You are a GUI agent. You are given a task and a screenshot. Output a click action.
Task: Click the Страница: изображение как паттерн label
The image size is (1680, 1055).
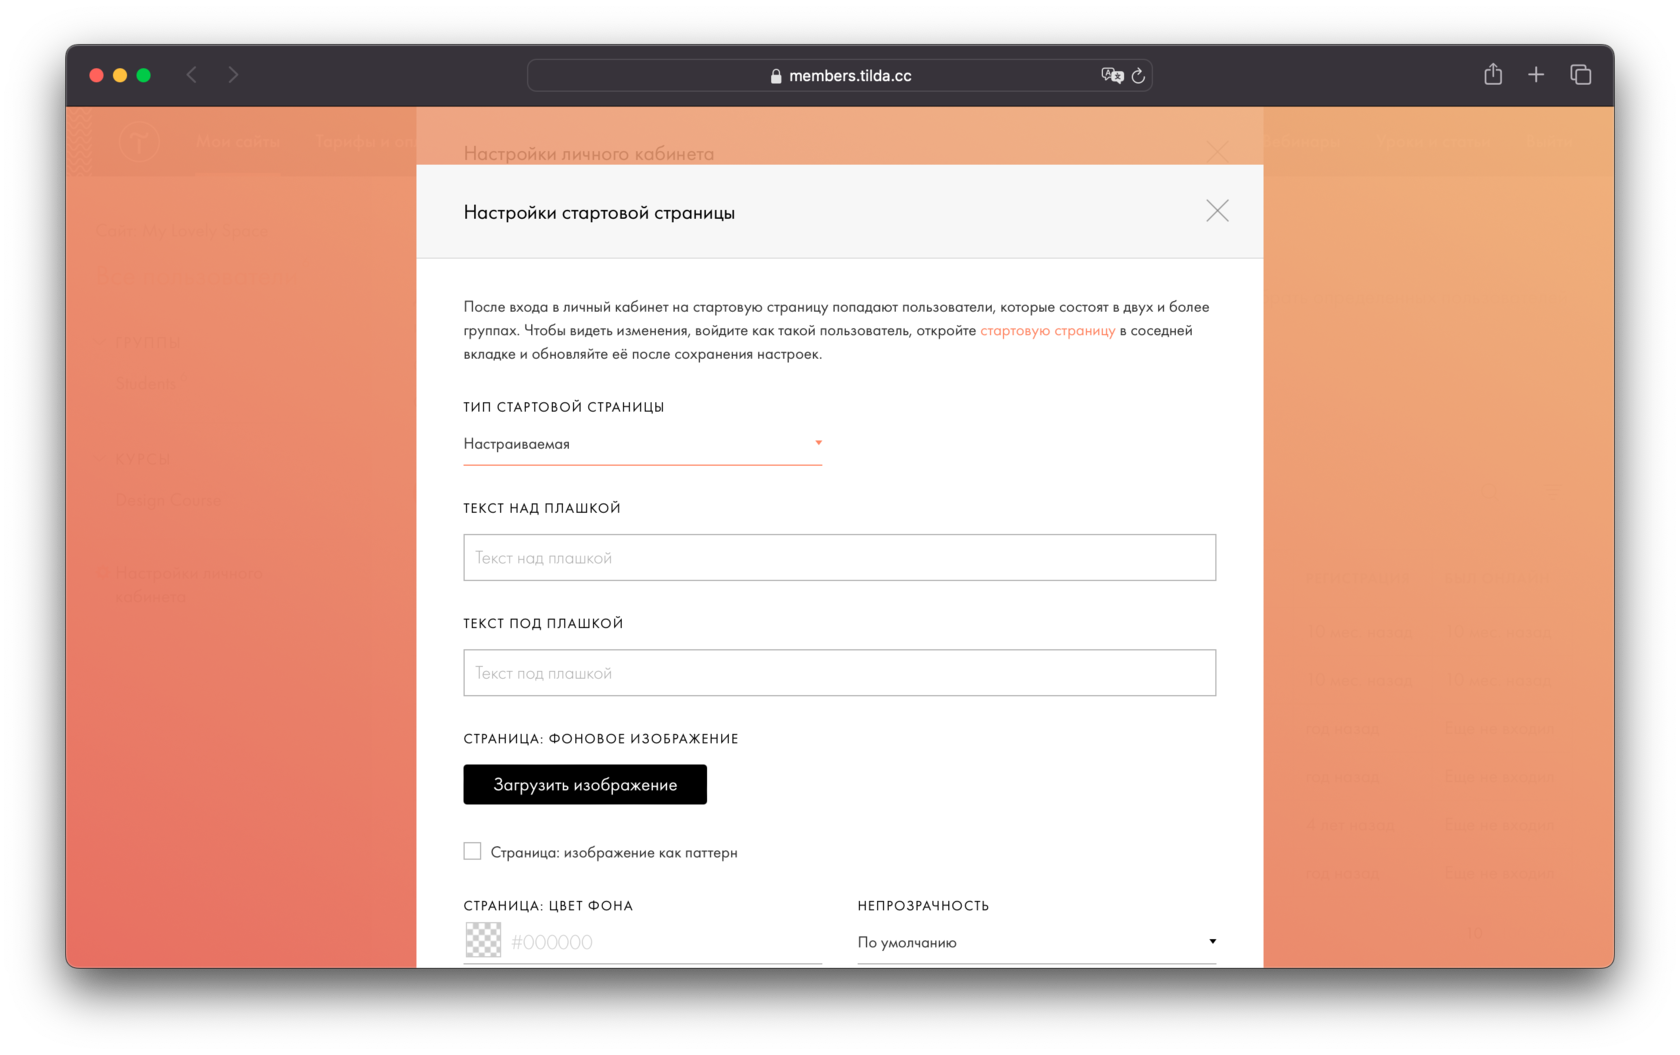614,853
